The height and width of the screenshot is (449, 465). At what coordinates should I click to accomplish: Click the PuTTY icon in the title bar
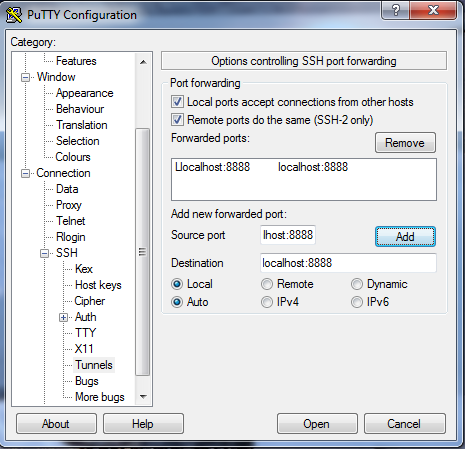point(14,15)
